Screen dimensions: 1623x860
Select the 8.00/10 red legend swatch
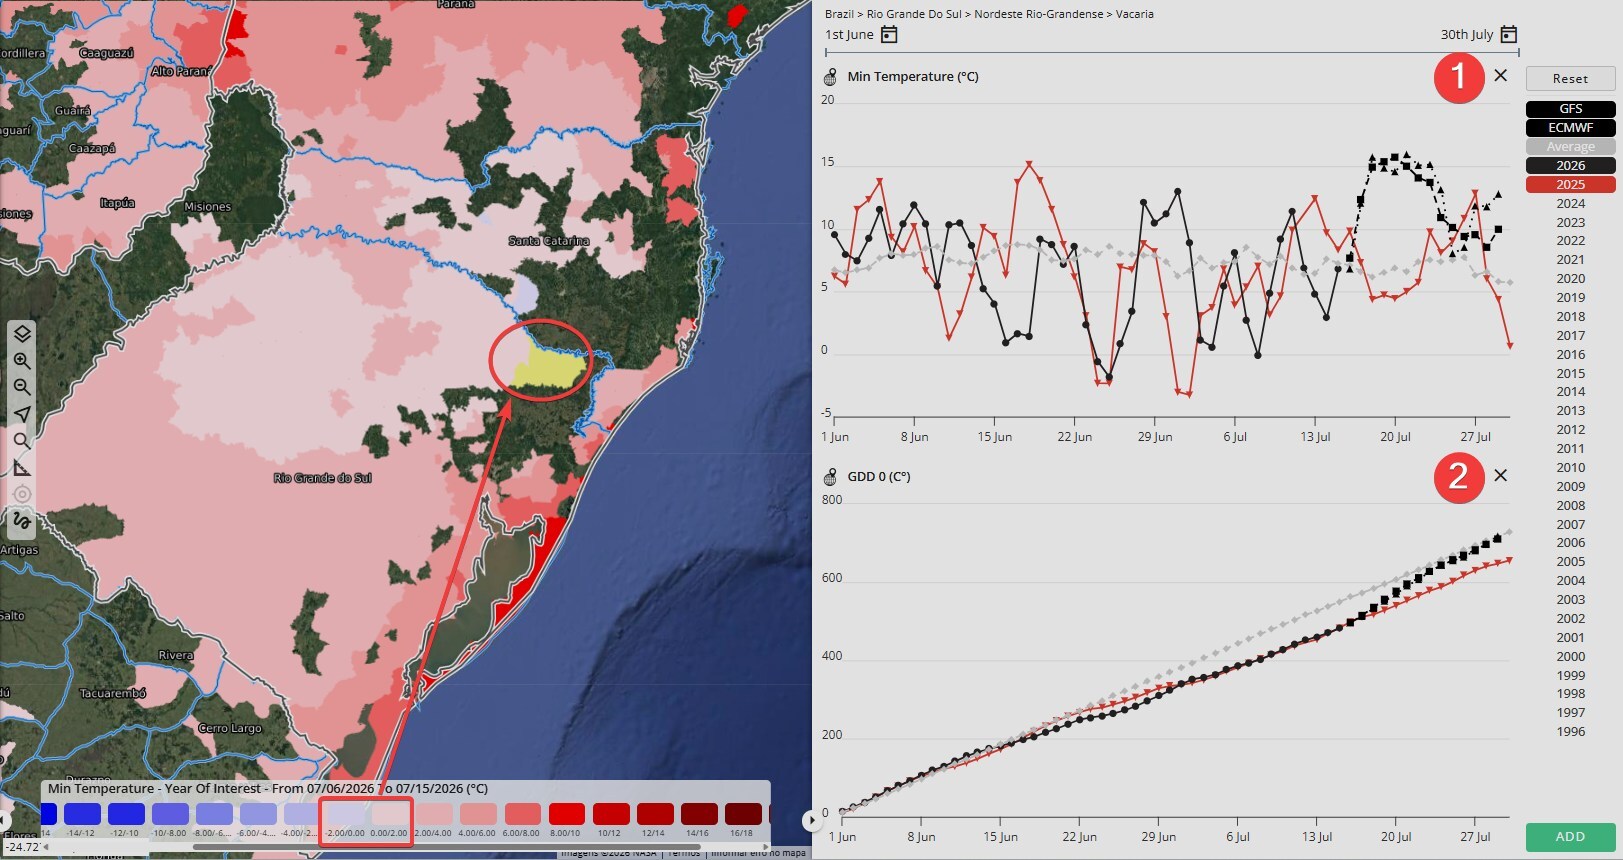tap(566, 814)
